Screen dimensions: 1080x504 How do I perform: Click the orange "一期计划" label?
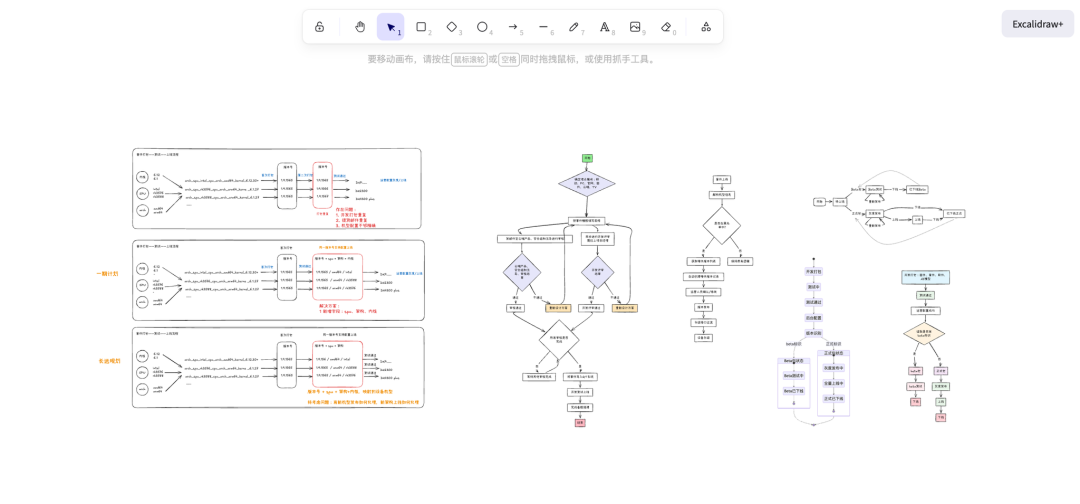(x=107, y=274)
